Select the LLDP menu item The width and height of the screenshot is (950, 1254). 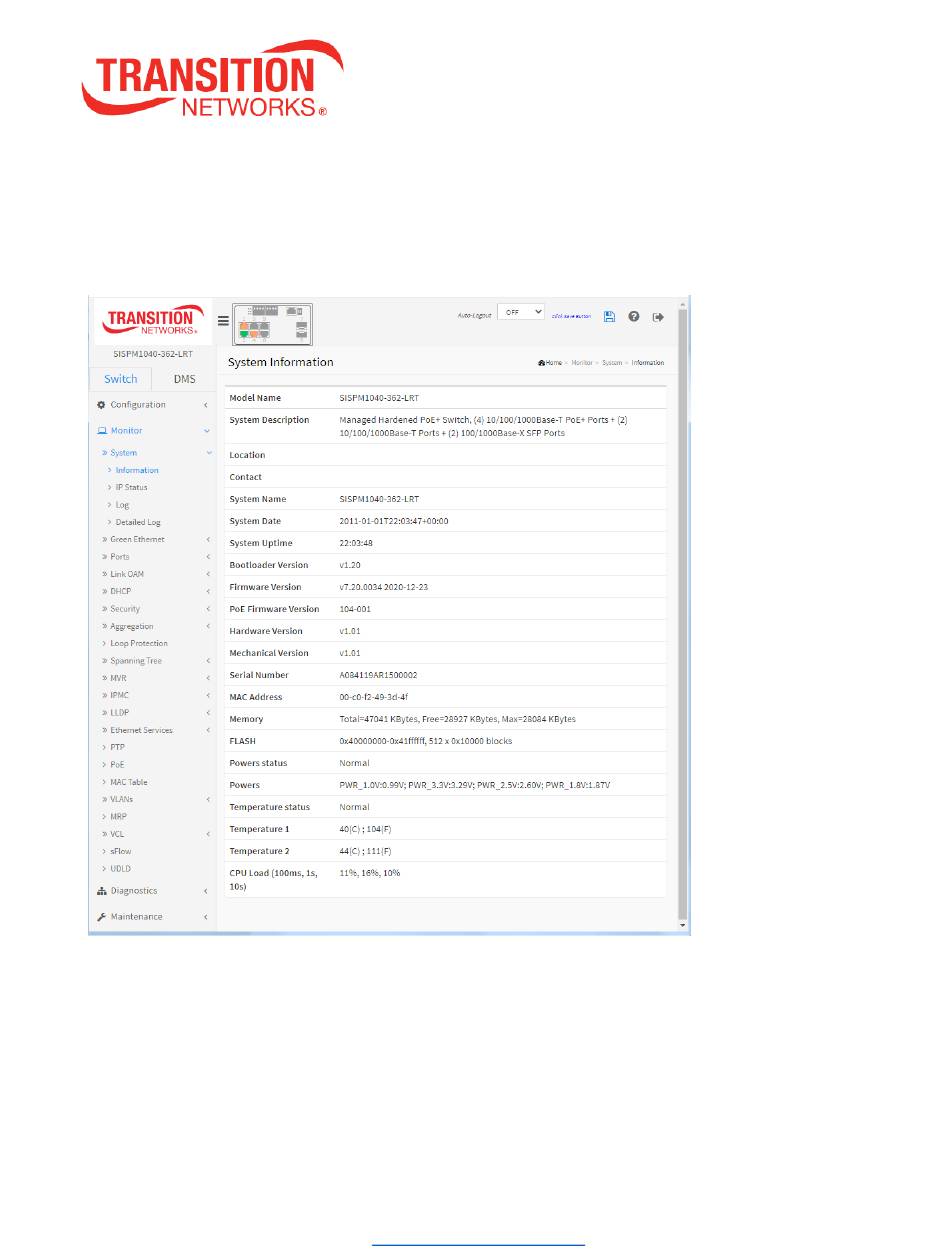click(x=120, y=713)
